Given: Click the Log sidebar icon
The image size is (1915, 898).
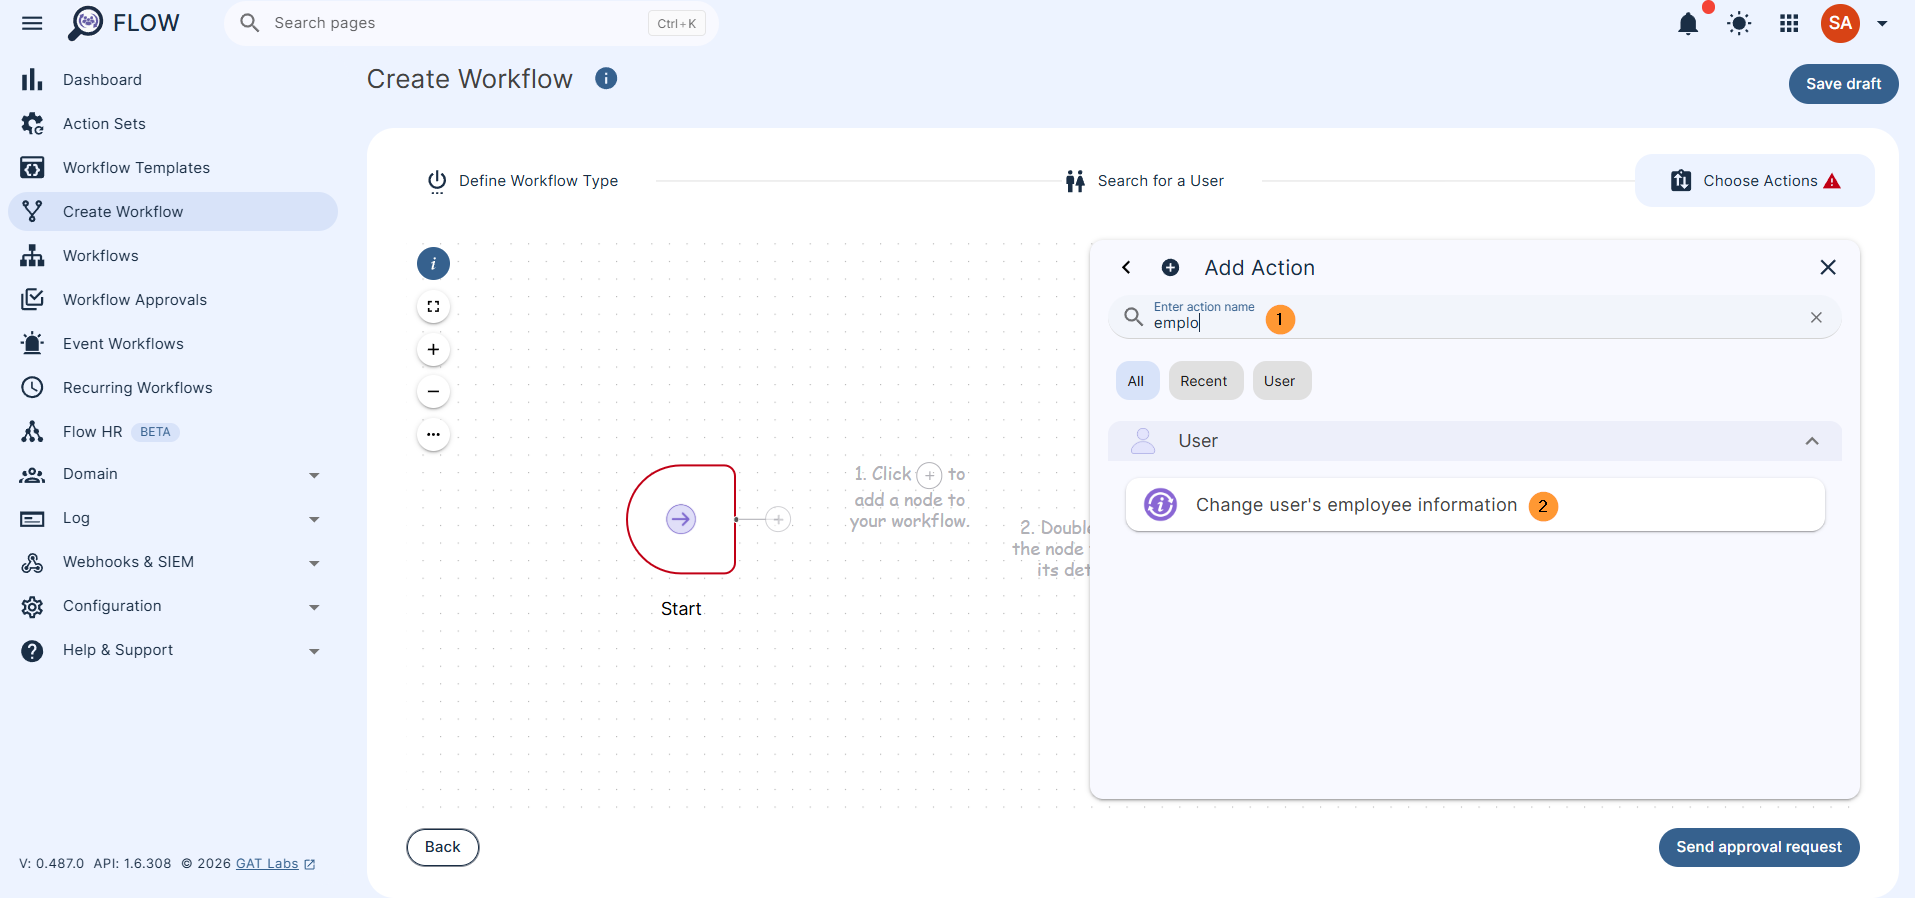Looking at the screenshot, I should tap(32, 519).
